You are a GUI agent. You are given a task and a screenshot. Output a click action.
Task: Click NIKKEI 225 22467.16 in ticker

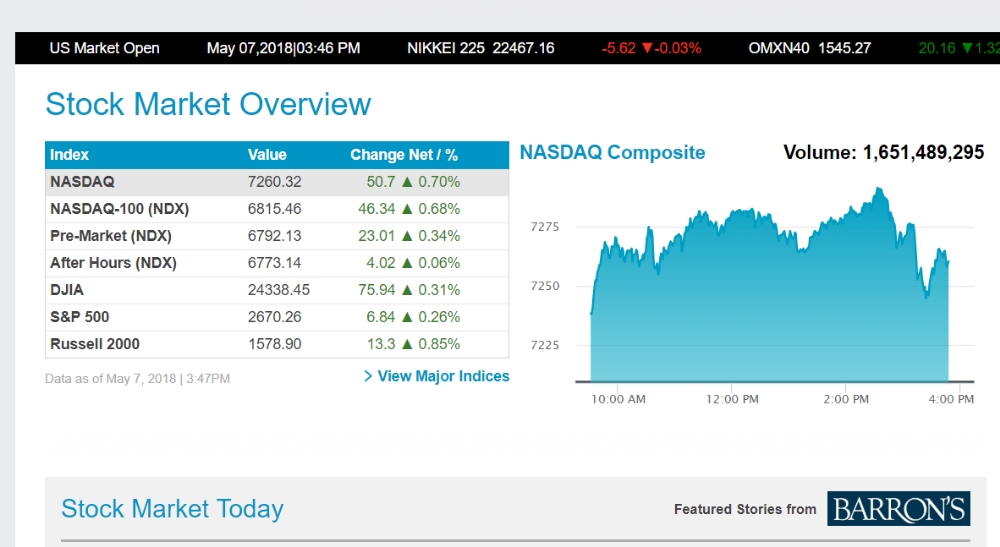coord(480,48)
